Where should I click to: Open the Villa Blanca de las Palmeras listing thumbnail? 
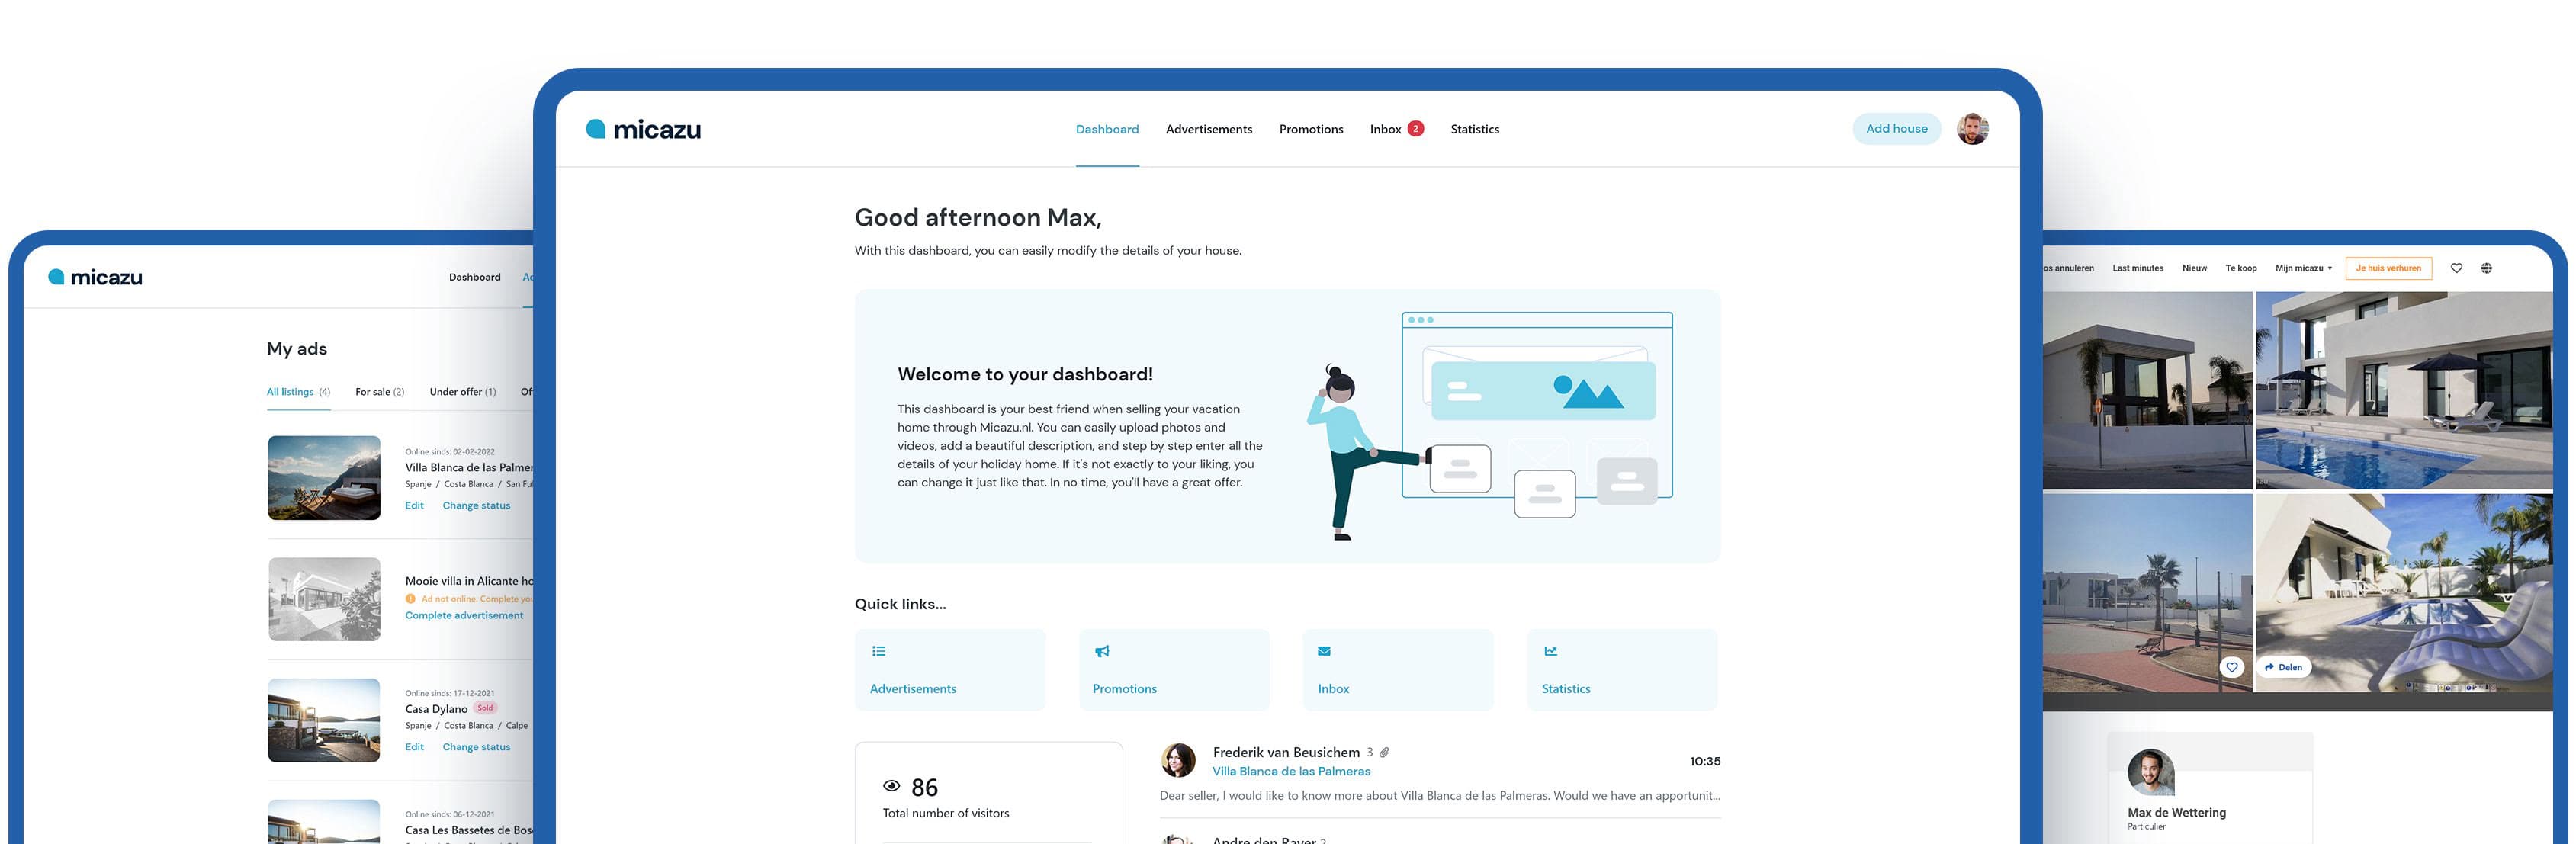coord(324,478)
